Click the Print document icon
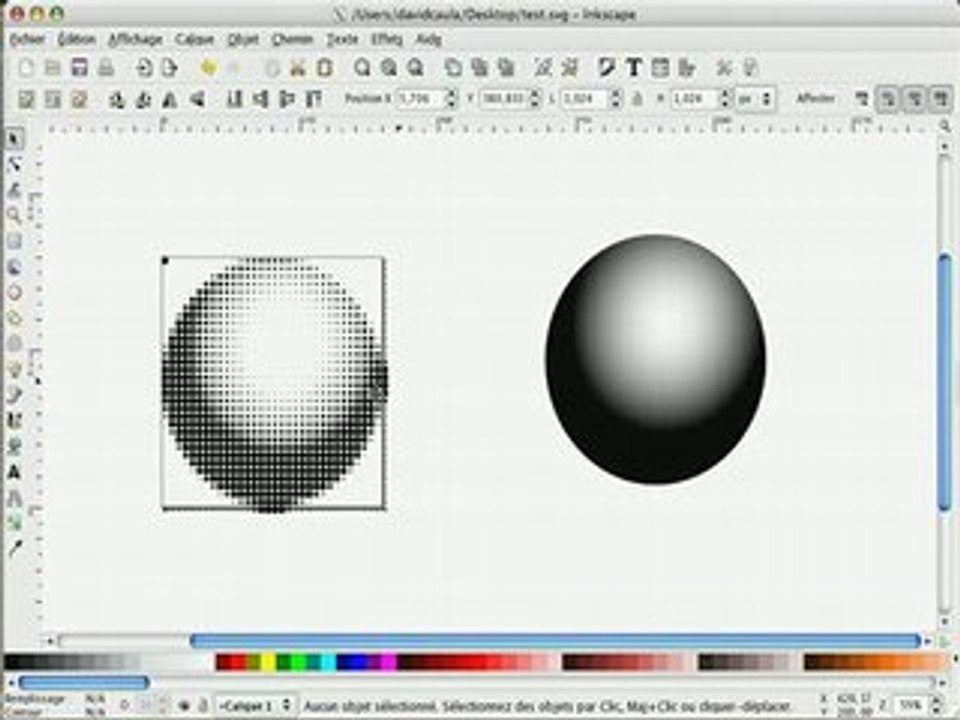This screenshot has height=720, width=960. coord(106,67)
